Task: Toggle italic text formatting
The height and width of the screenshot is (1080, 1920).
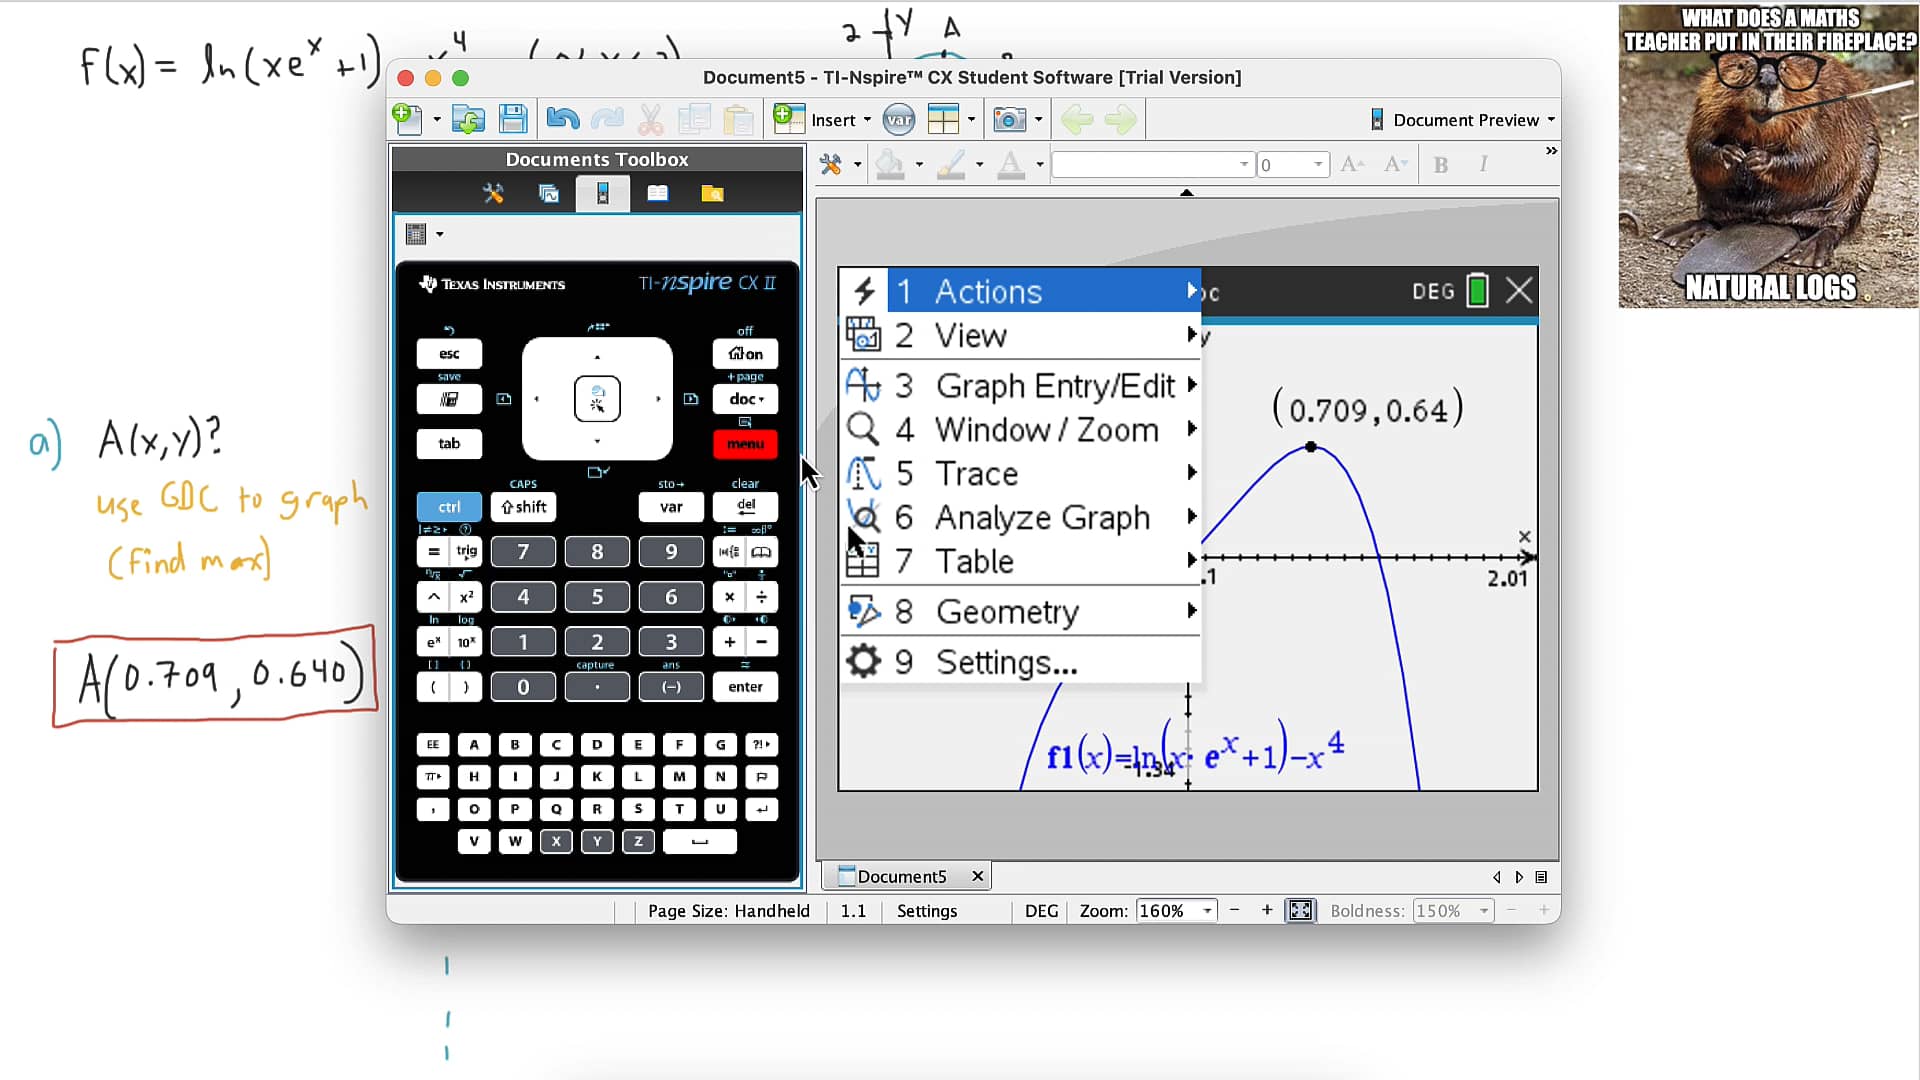Action: [x=1483, y=164]
